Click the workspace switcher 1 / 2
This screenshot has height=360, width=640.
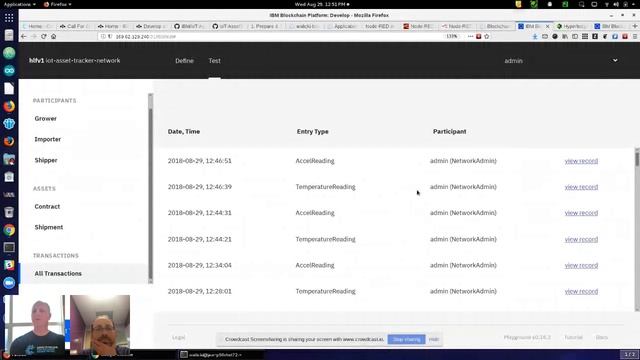[x=629, y=354]
